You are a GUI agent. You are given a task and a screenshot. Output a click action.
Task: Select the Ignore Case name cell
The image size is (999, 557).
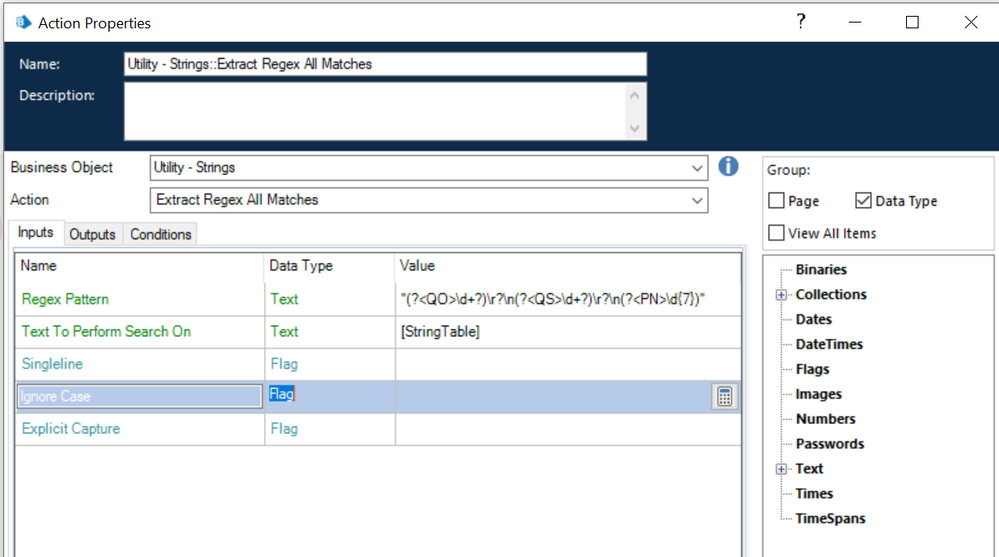(140, 396)
